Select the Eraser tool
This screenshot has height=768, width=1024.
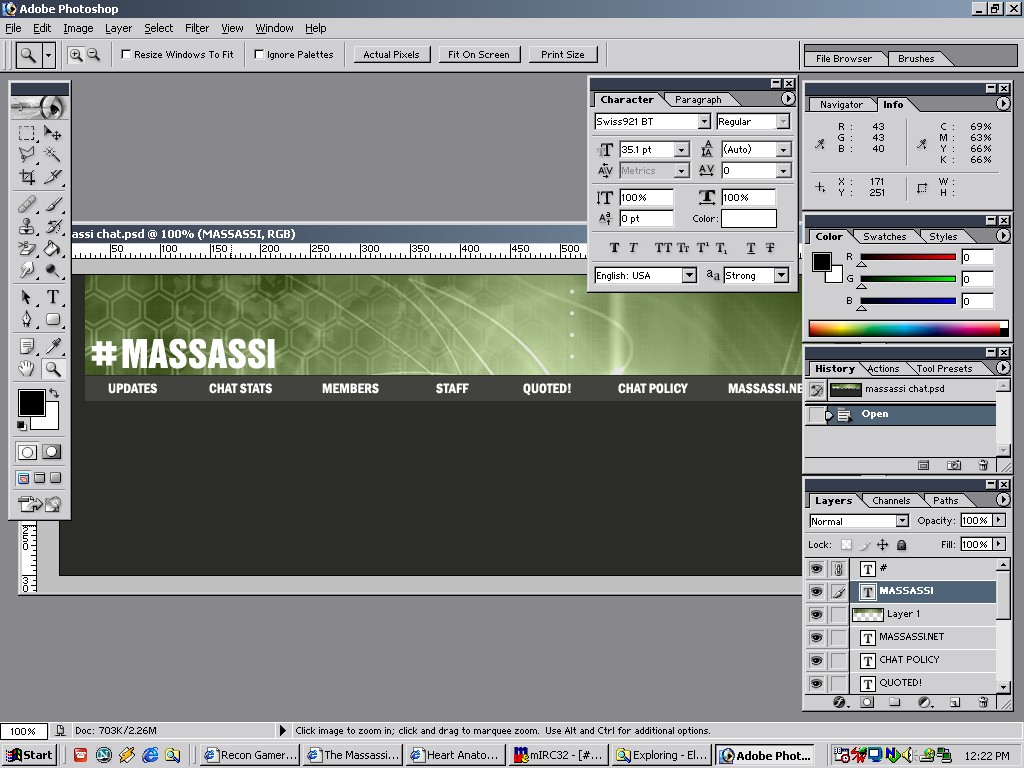tap(27, 248)
